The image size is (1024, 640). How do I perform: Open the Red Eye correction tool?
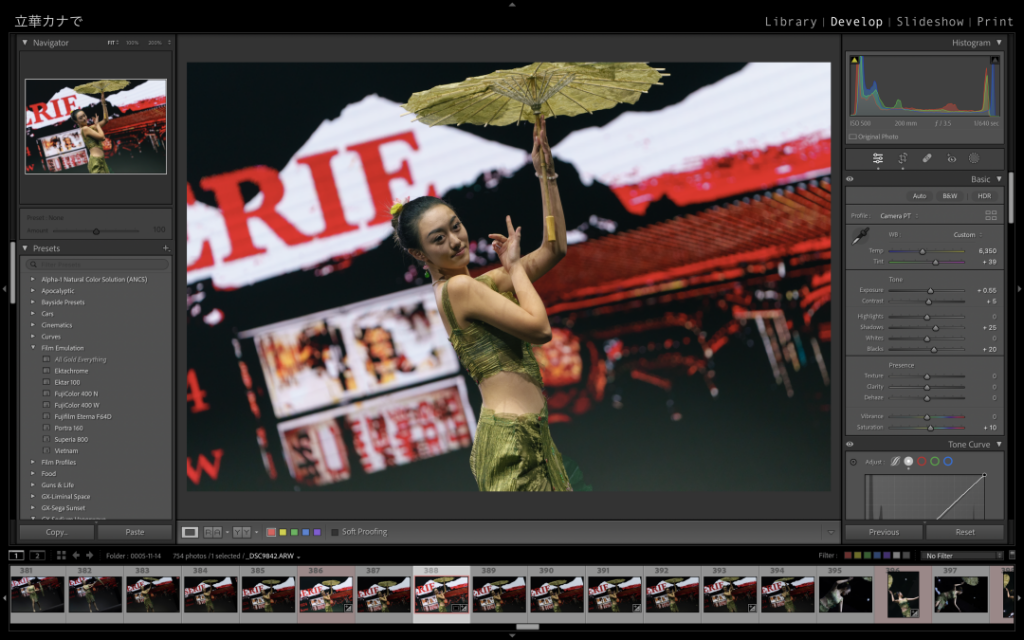[952, 158]
